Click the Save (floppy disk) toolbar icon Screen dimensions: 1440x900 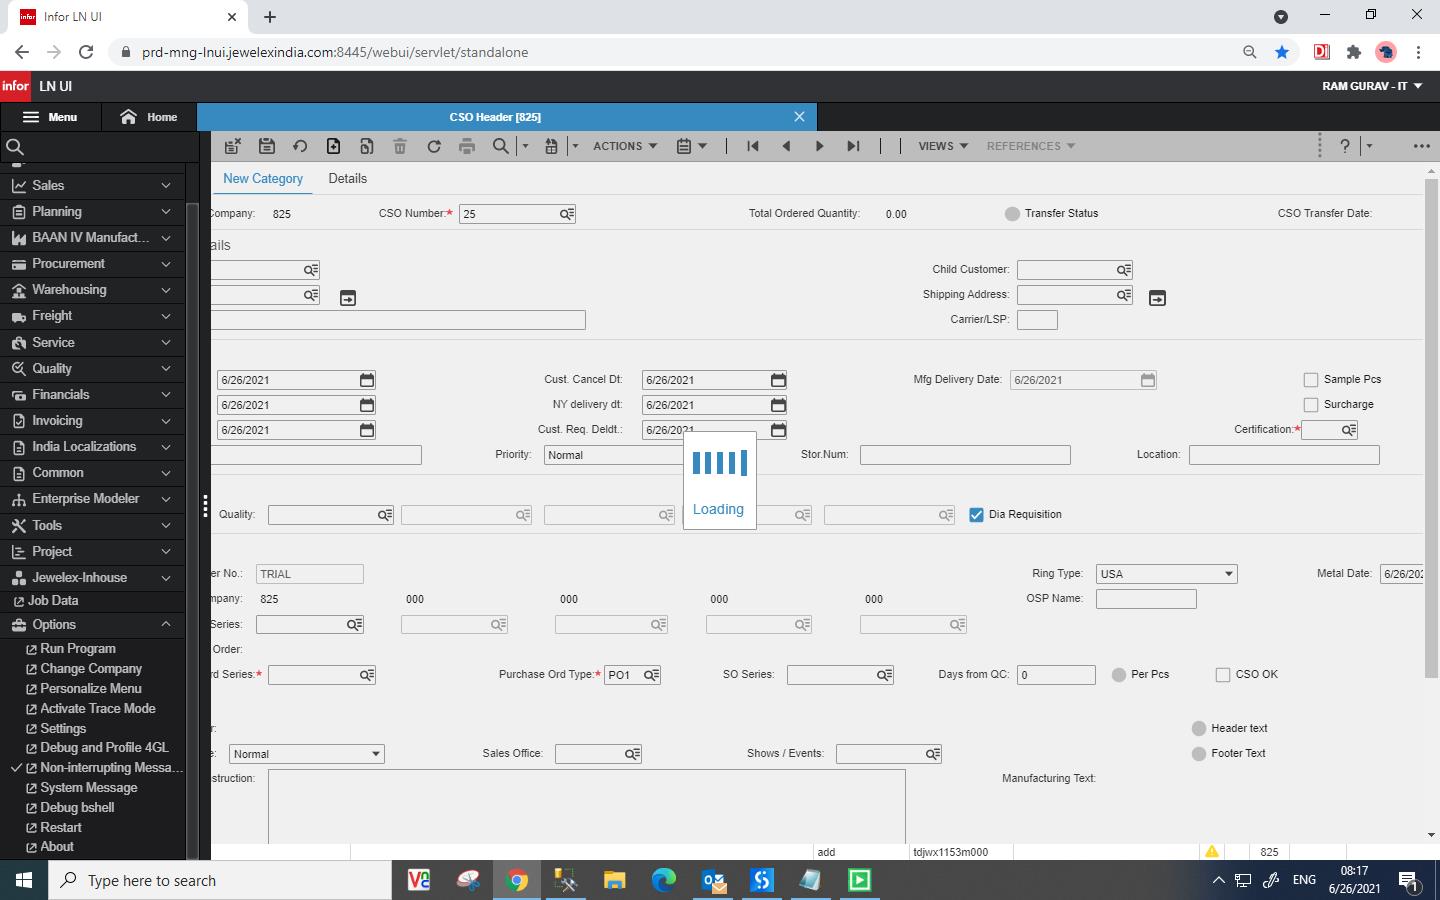(266, 146)
